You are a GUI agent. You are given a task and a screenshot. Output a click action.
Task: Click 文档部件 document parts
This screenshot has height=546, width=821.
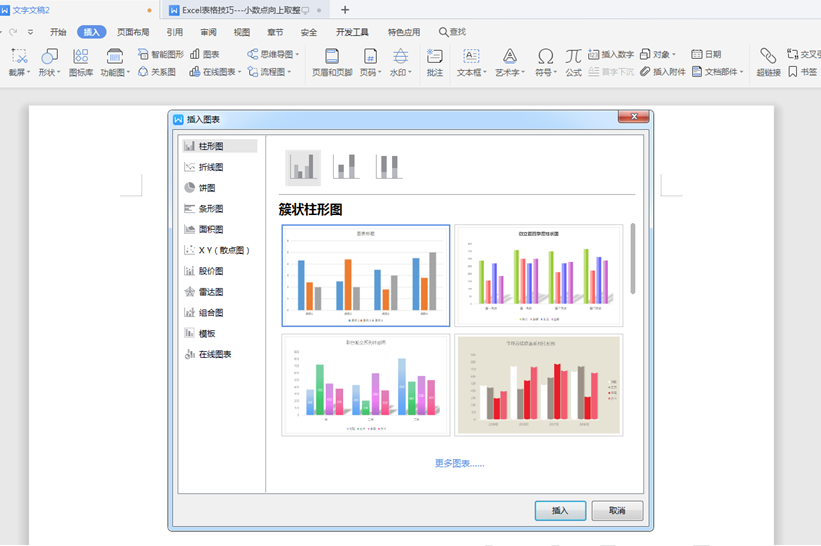717,72
